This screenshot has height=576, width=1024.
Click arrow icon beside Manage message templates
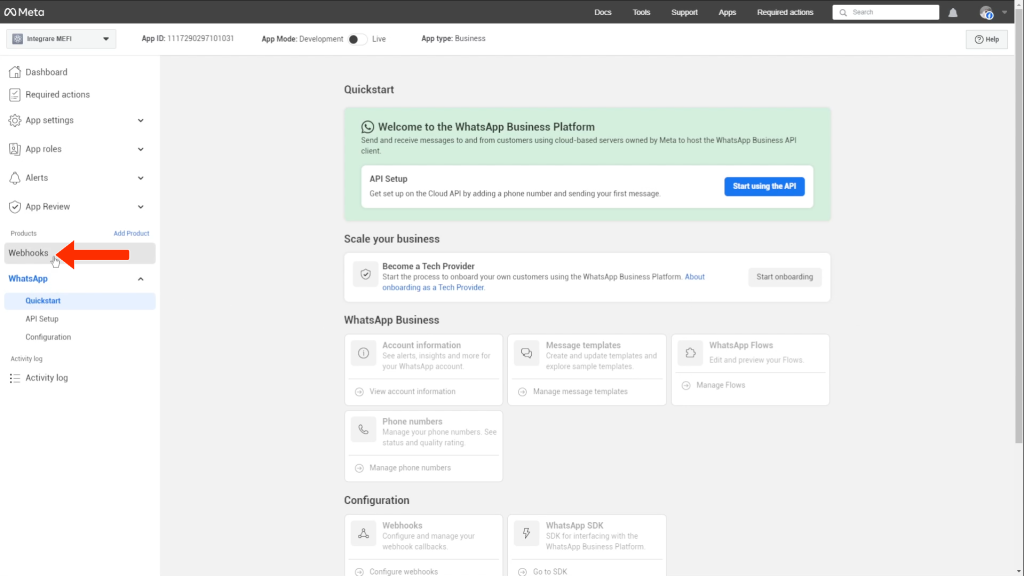522,392
